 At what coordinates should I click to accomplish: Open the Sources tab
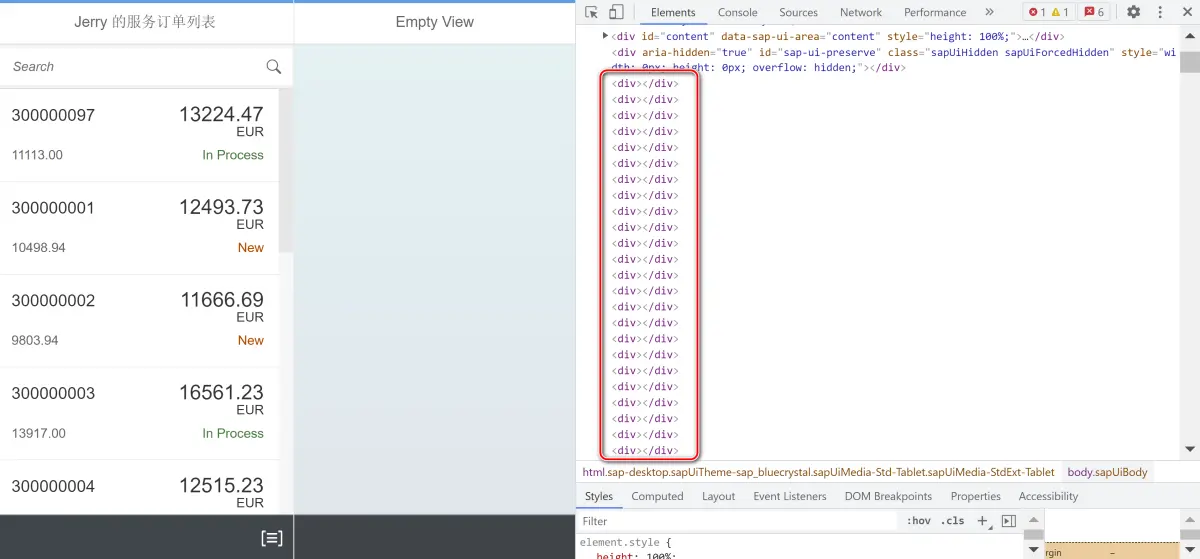pyautogui.click(x=799, y=12)
